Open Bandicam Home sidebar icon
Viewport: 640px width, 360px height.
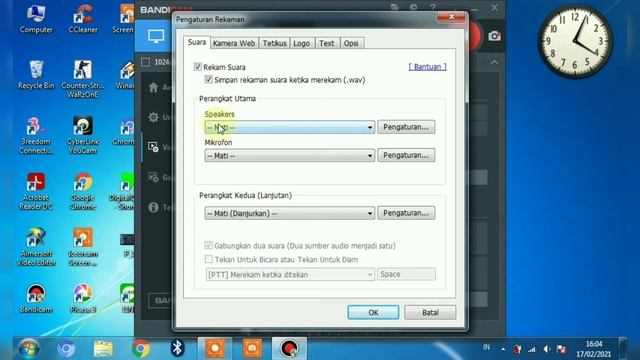(153, 87)
